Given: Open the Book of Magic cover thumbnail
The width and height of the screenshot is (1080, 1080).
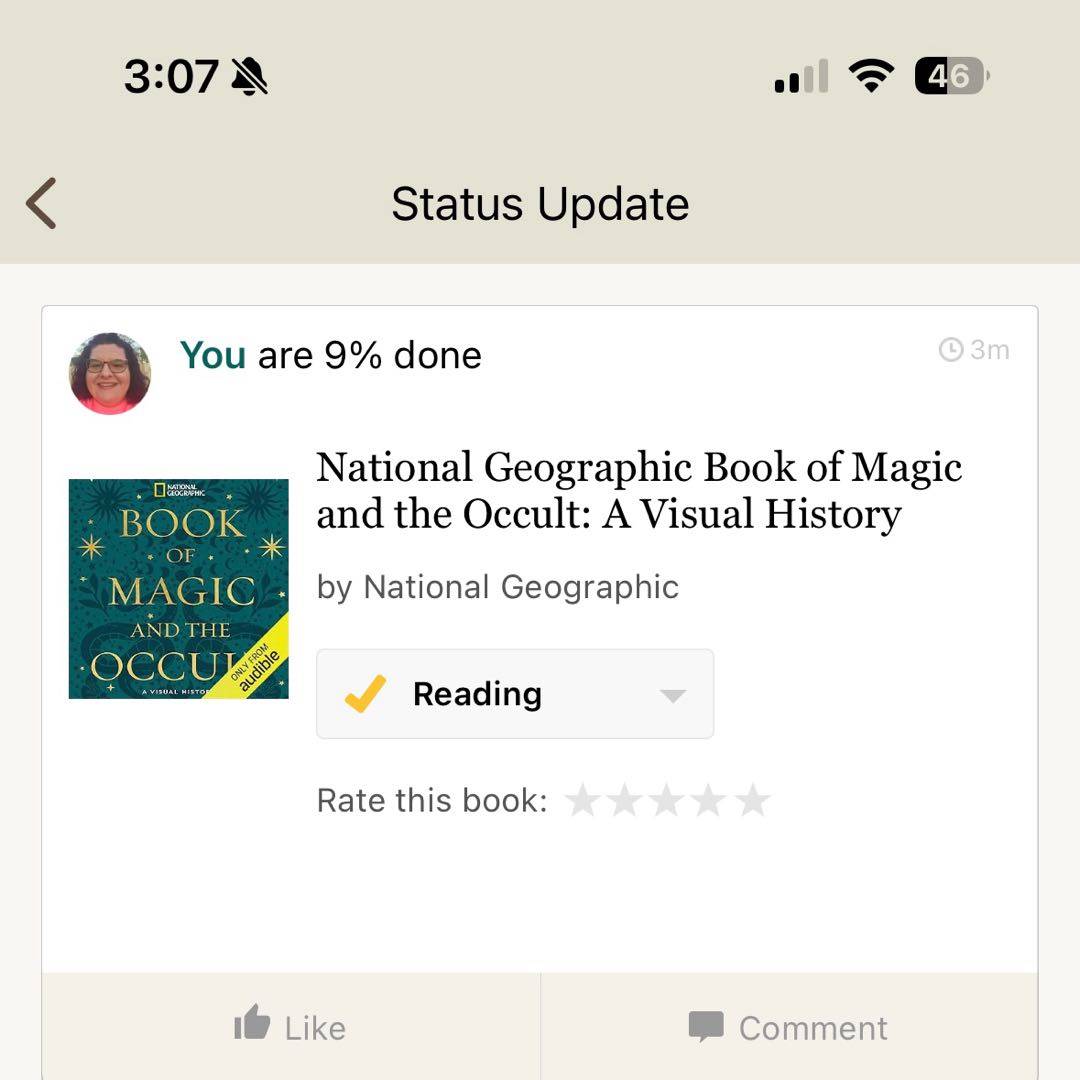Looking at the screenshot, I should (178, 589).
